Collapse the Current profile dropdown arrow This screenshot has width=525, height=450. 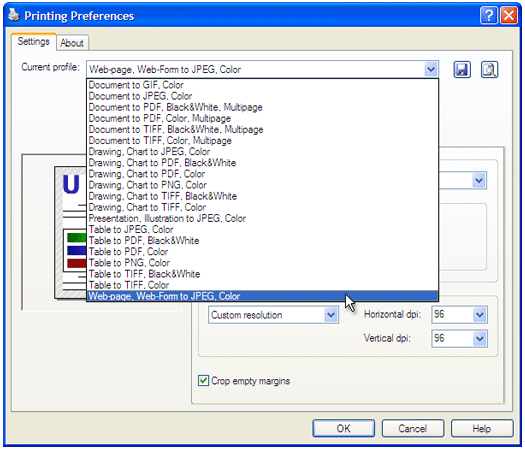click(431, 70)
